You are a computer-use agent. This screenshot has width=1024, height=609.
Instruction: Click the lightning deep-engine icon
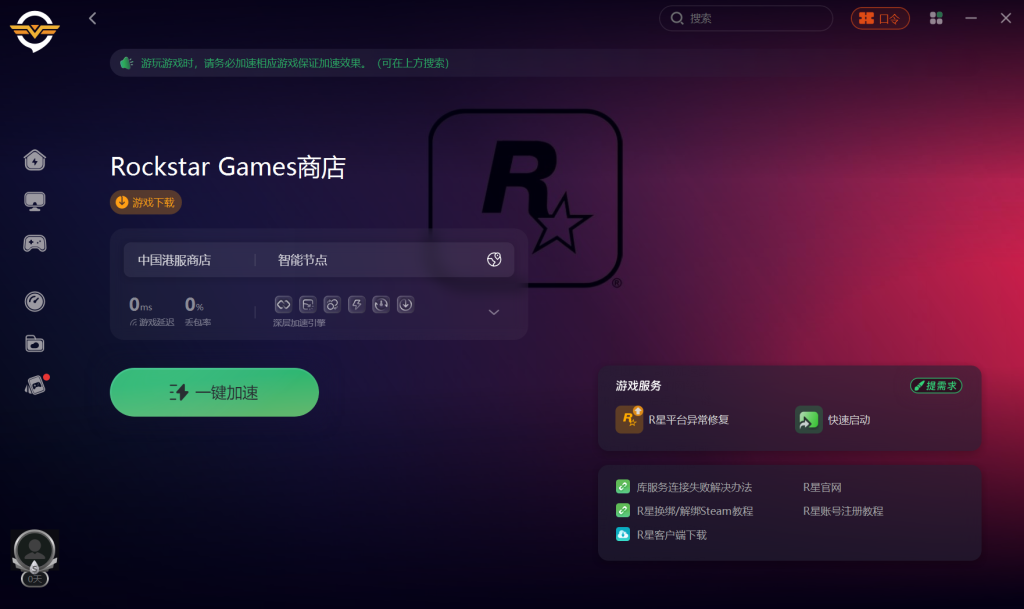357,304
